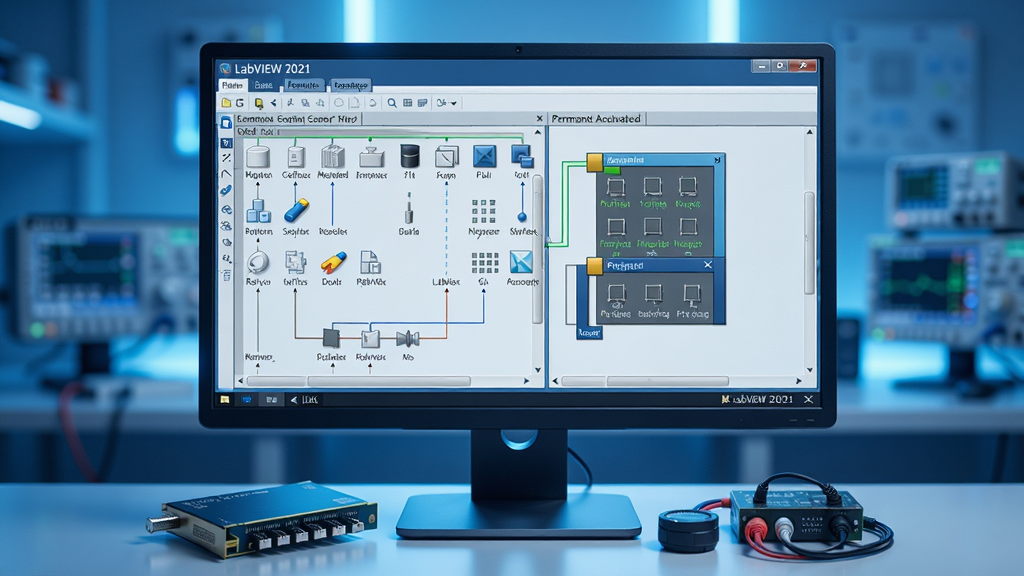Click the LabVIEW 2021 window title text
This screenshot has width=1024, height=576.
point(272,69)
